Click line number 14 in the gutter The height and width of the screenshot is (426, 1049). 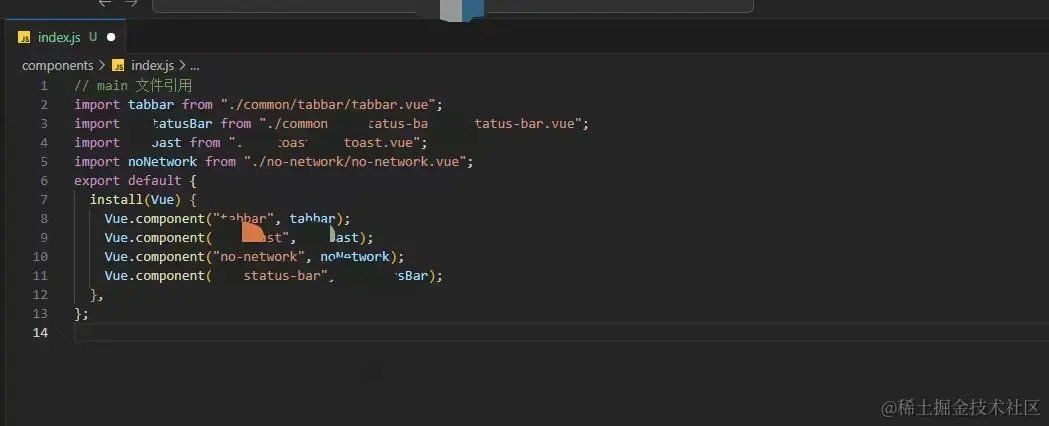point(40,332)
